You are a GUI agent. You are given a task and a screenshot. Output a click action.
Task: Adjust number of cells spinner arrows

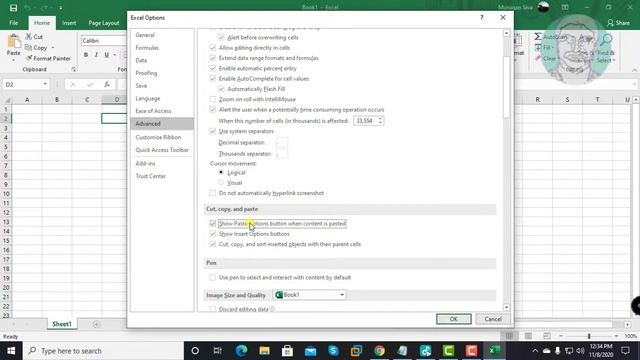[x=380, y=121]
